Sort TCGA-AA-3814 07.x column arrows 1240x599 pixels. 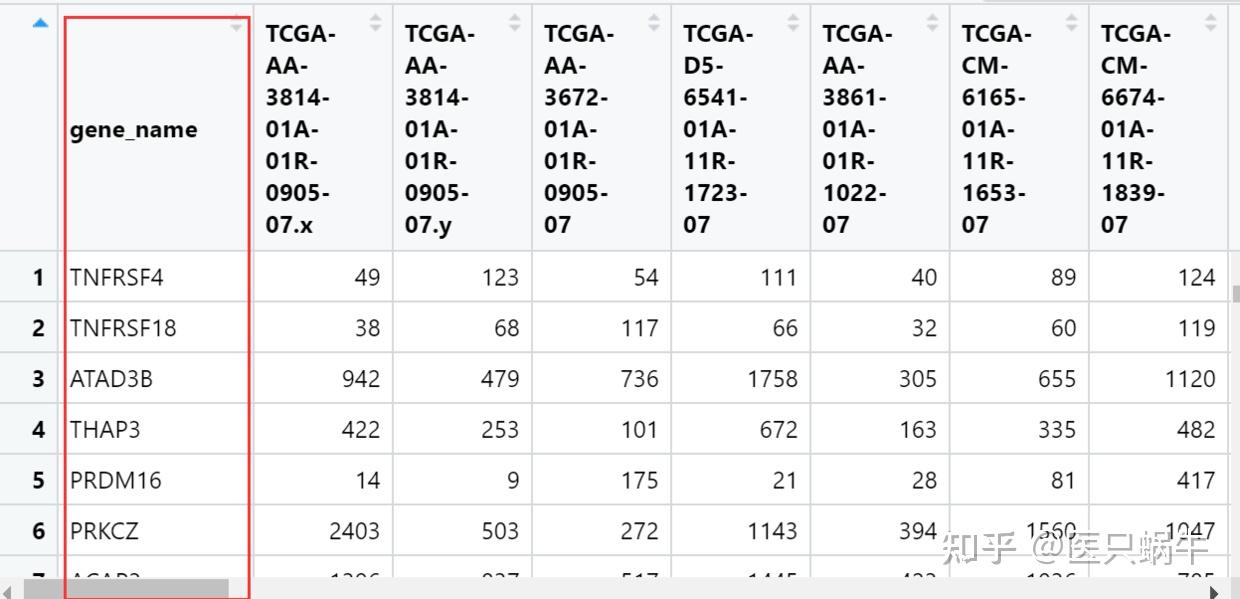376,23
